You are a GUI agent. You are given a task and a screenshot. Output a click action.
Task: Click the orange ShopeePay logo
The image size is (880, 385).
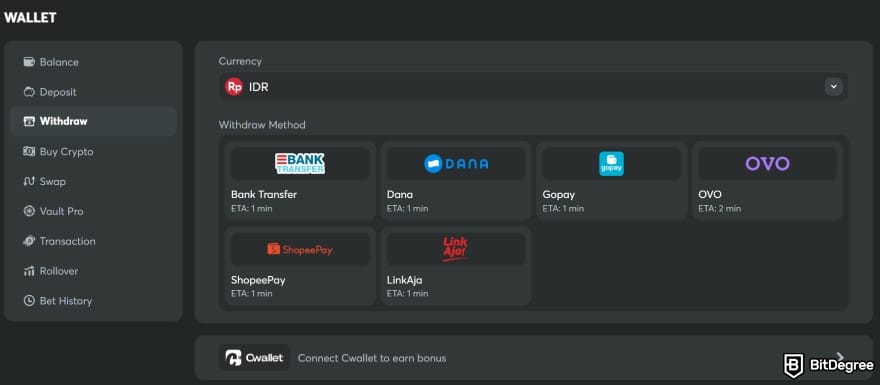pos(300,249)
